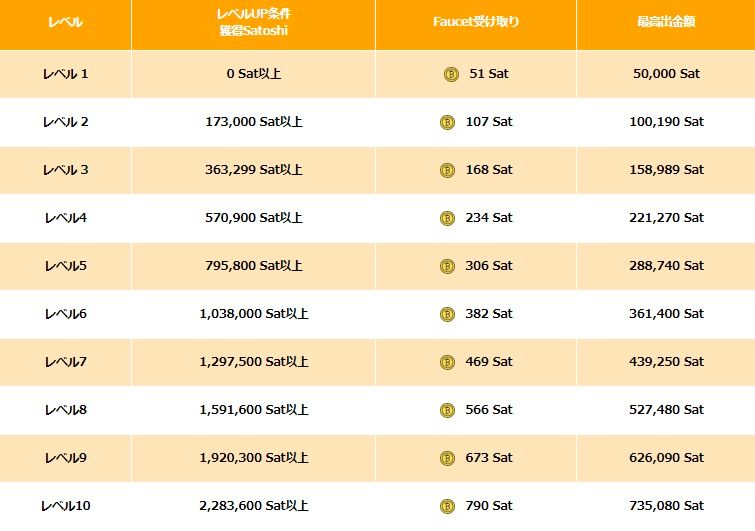Click the 50,000 Sat withdrawal cell
This screenshot has width=755, height=531.
(665, 74)
